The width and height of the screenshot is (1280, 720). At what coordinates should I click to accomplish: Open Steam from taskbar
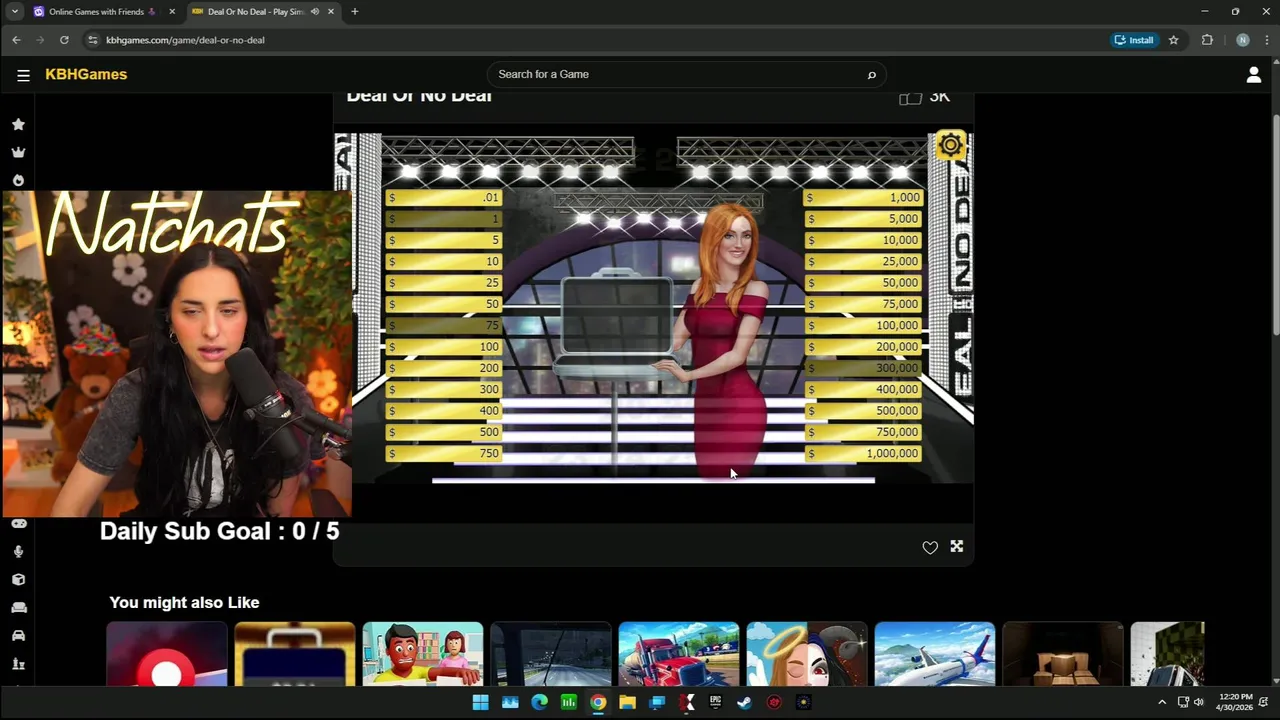pos(744,702)
